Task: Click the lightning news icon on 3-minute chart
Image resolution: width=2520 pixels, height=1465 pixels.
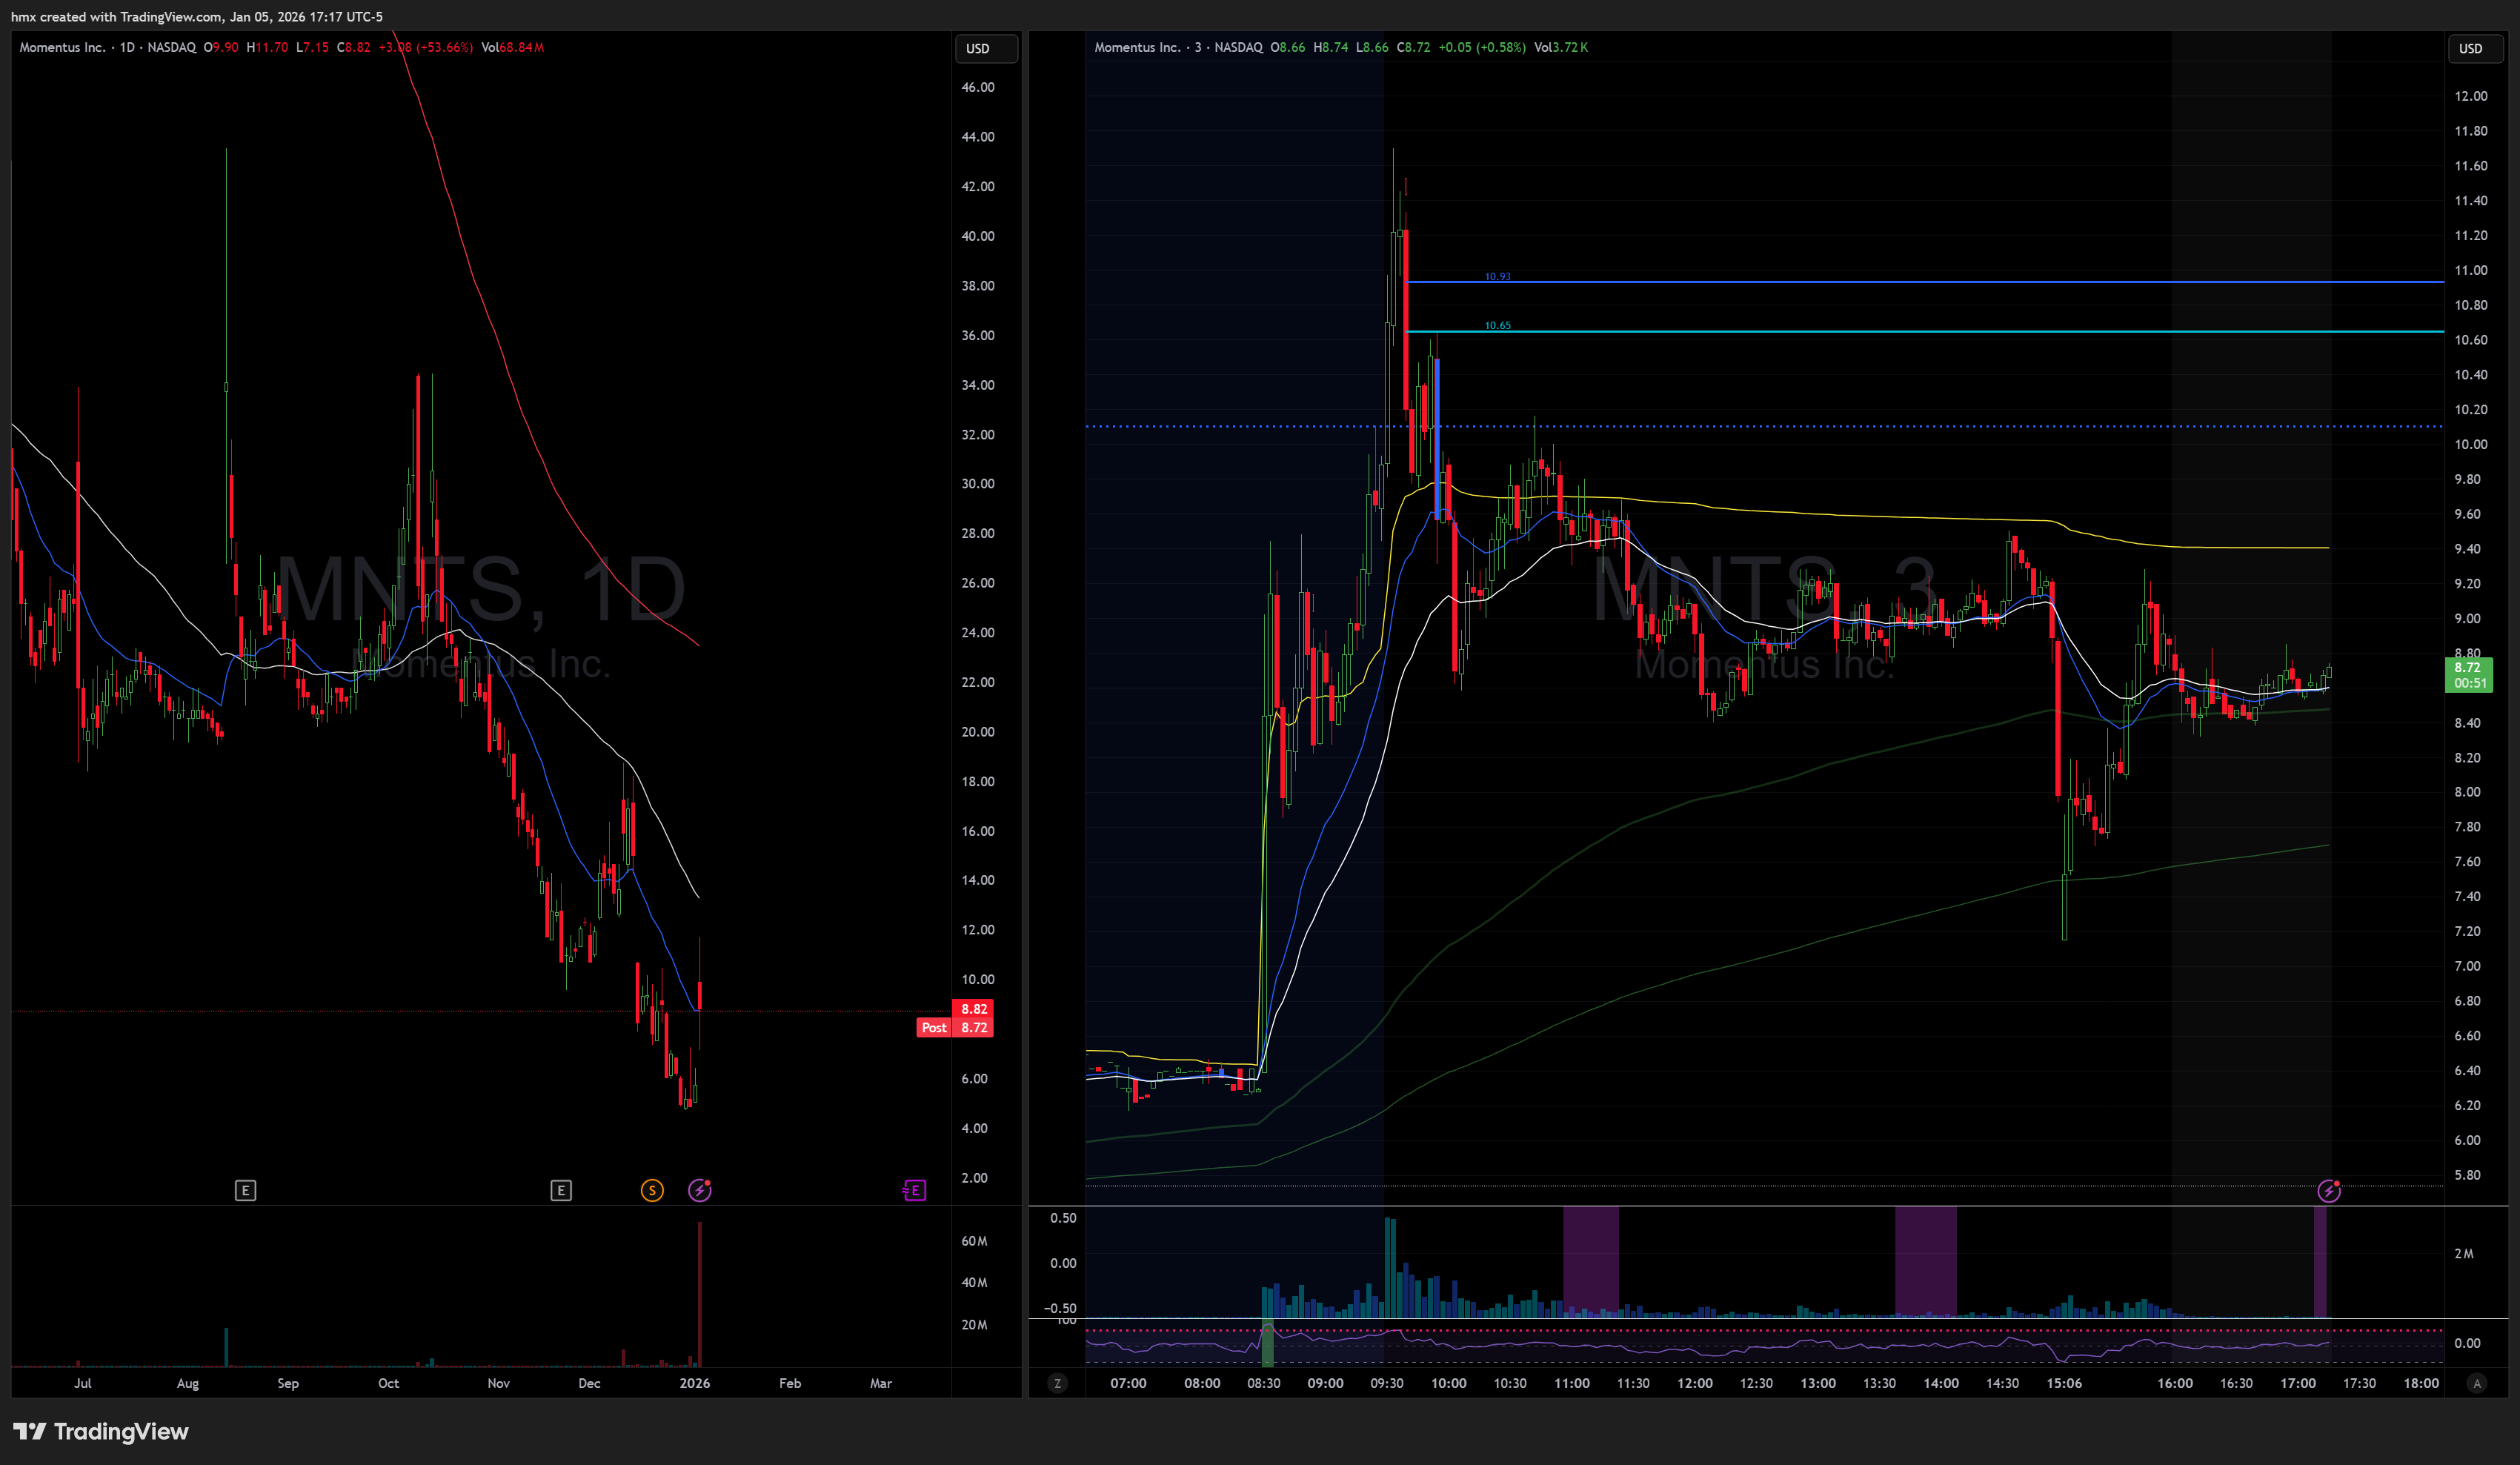Action: click(x=2329, y=1190)
